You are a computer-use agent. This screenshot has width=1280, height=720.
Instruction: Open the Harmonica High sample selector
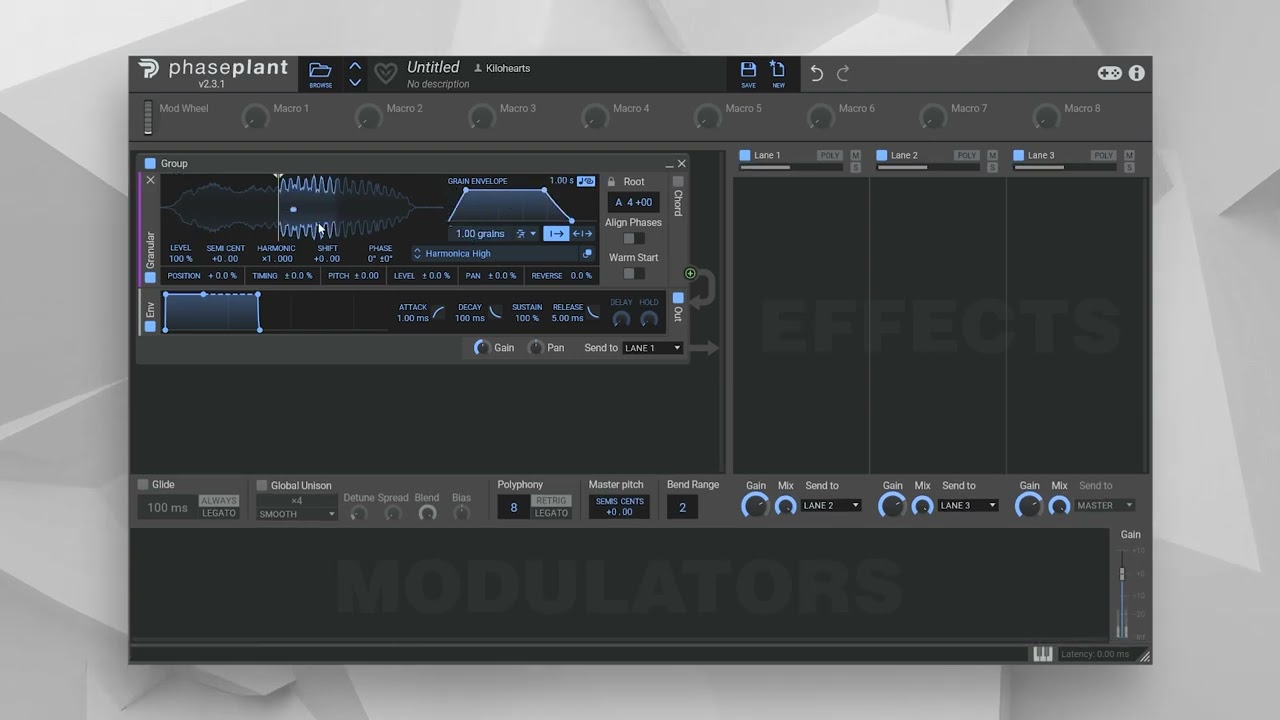pos(496,254)
